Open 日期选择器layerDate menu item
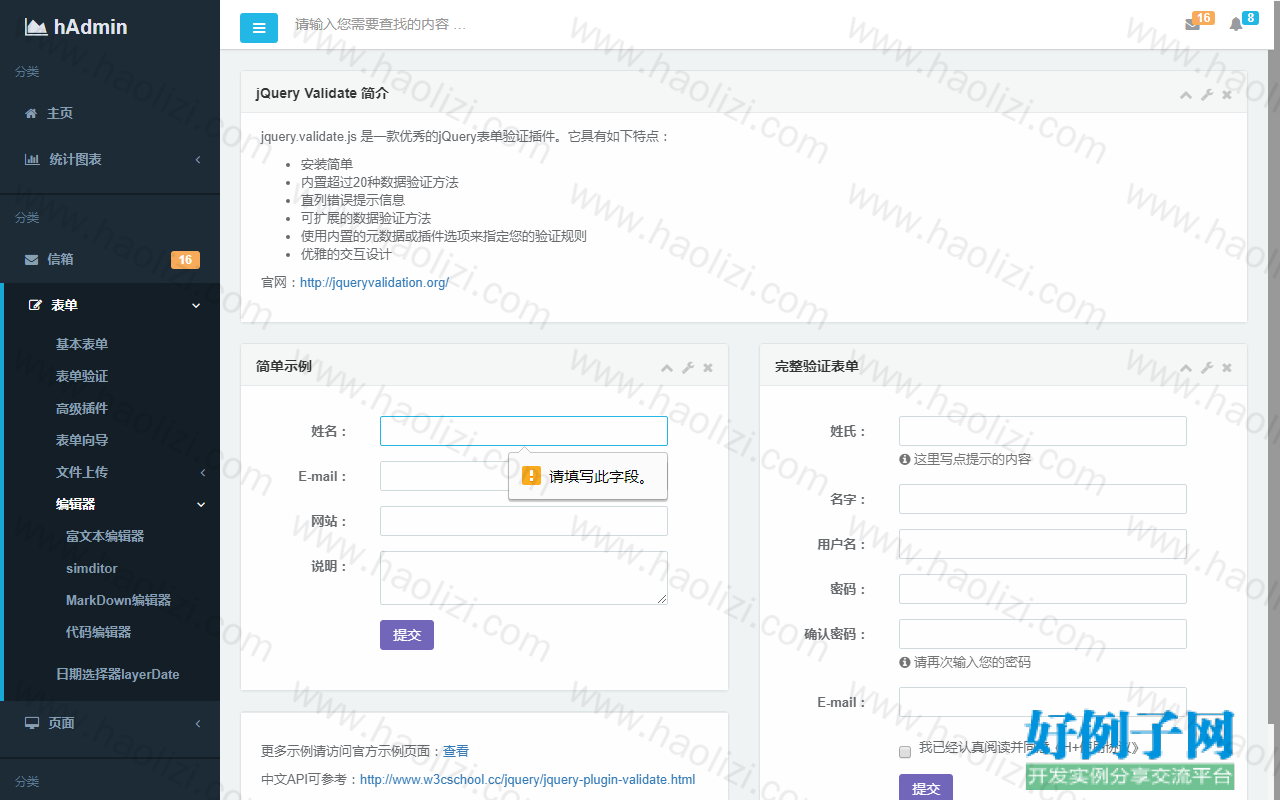 point(118,674)
